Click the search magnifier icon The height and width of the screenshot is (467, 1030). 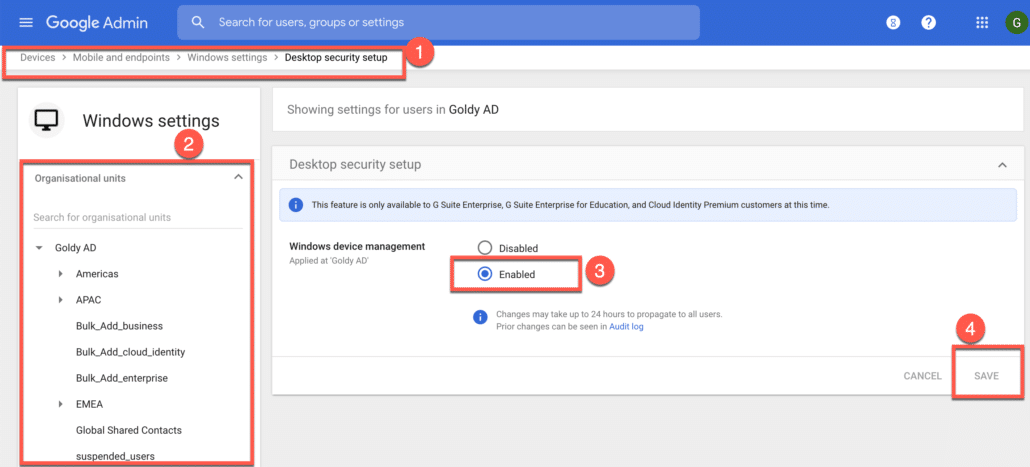click(x=198, y=22)
